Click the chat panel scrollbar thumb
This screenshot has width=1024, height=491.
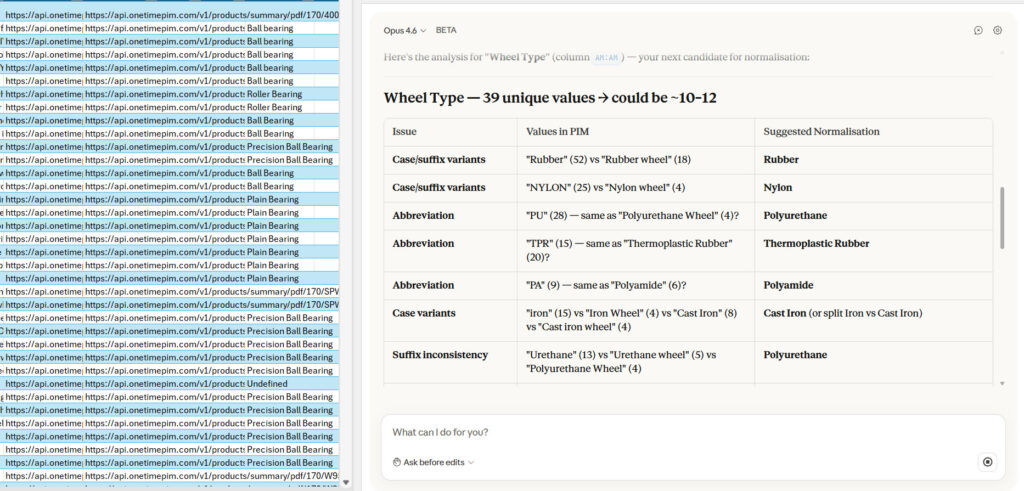1002,216
